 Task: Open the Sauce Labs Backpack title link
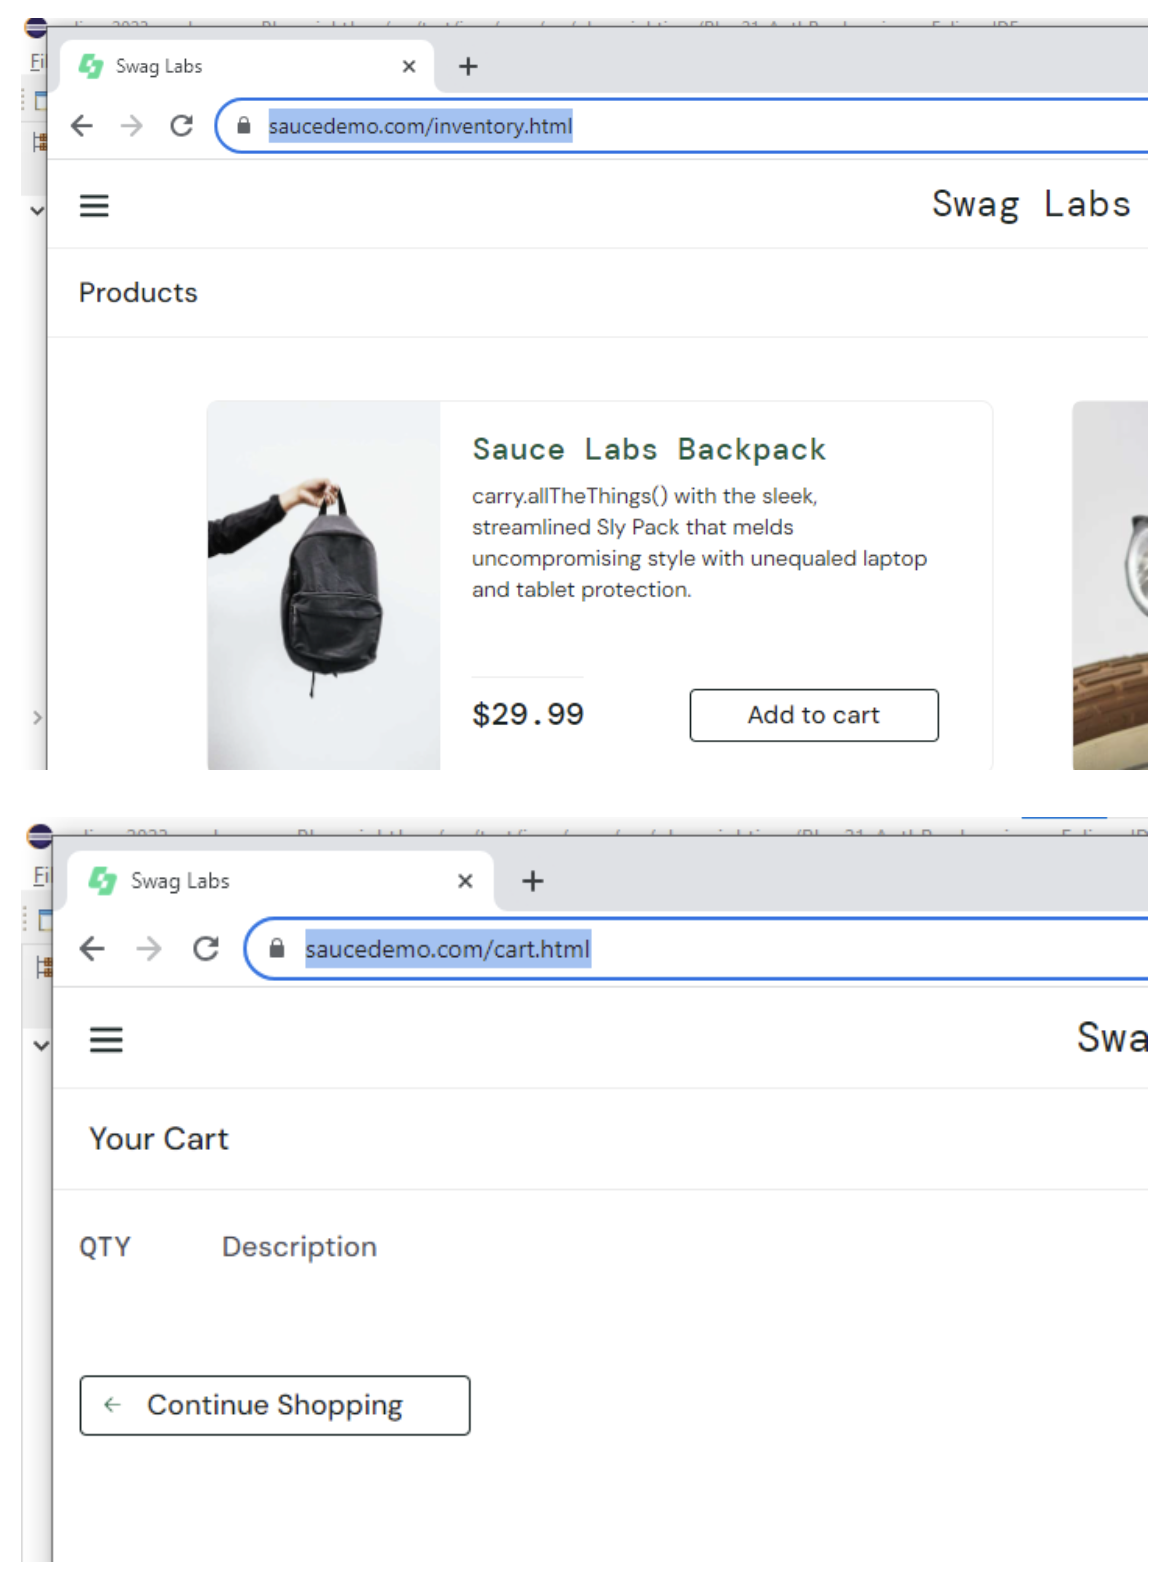click(649, 450)
